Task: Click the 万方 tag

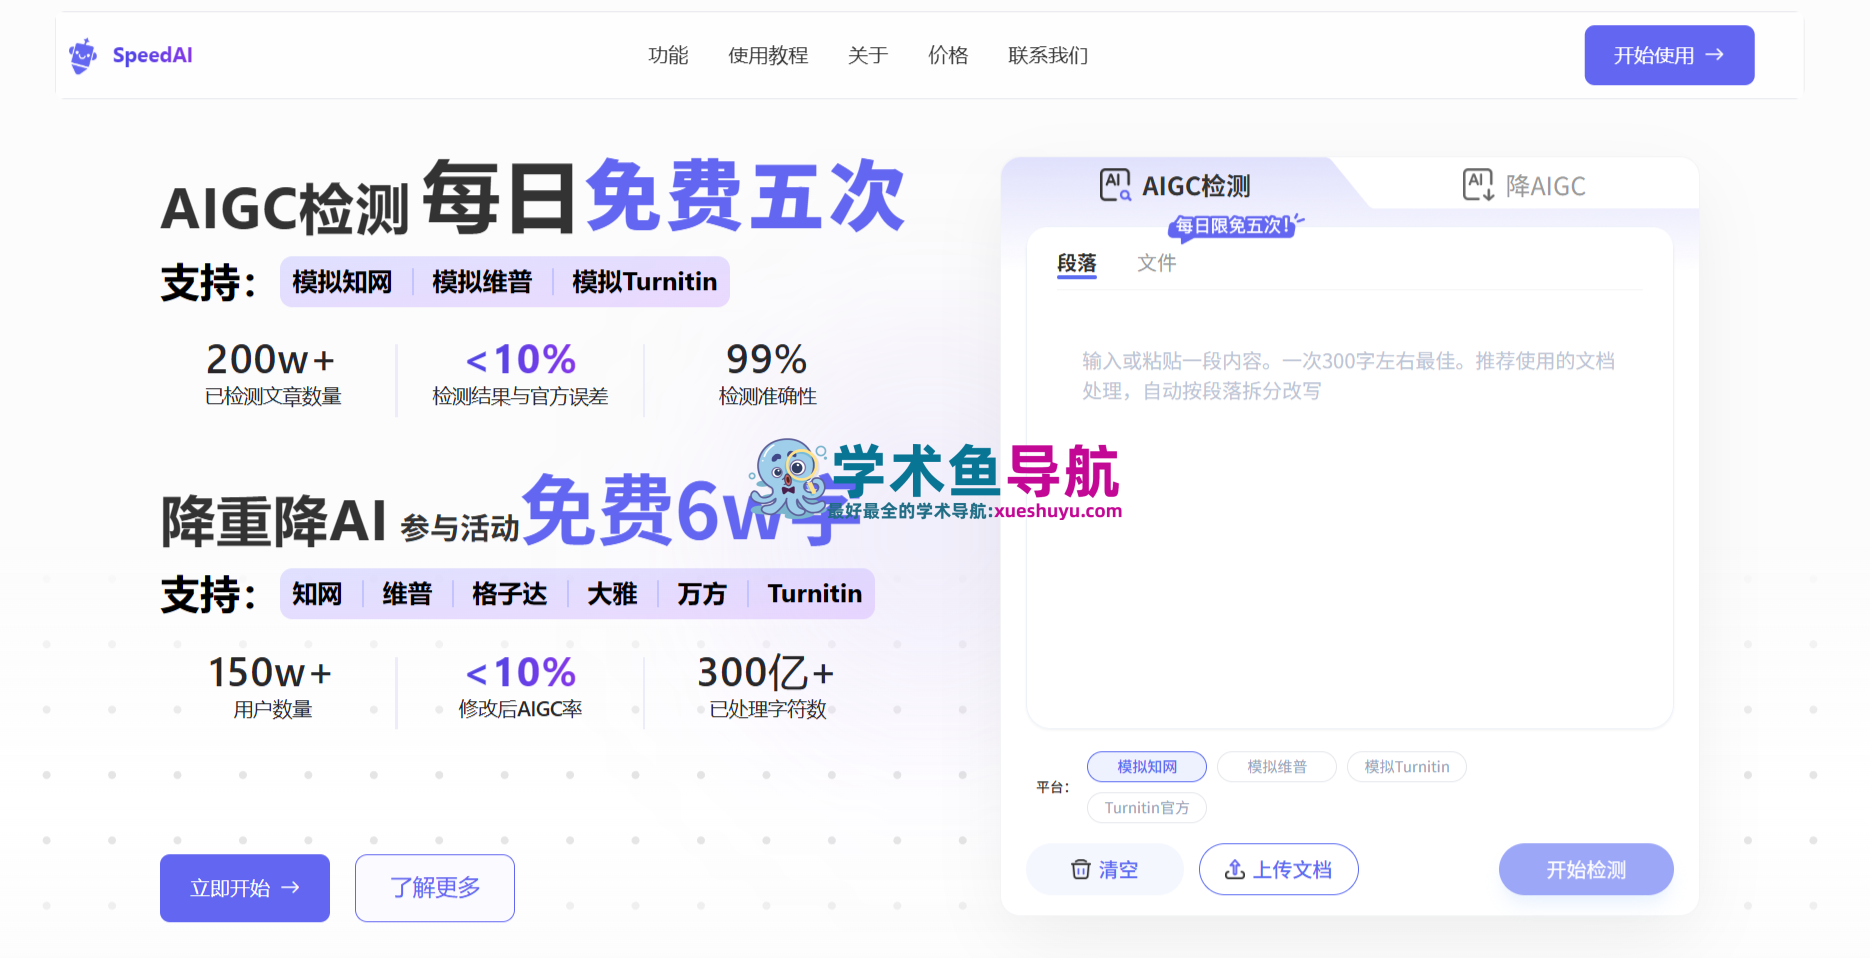Action: [x=702, y=594]
